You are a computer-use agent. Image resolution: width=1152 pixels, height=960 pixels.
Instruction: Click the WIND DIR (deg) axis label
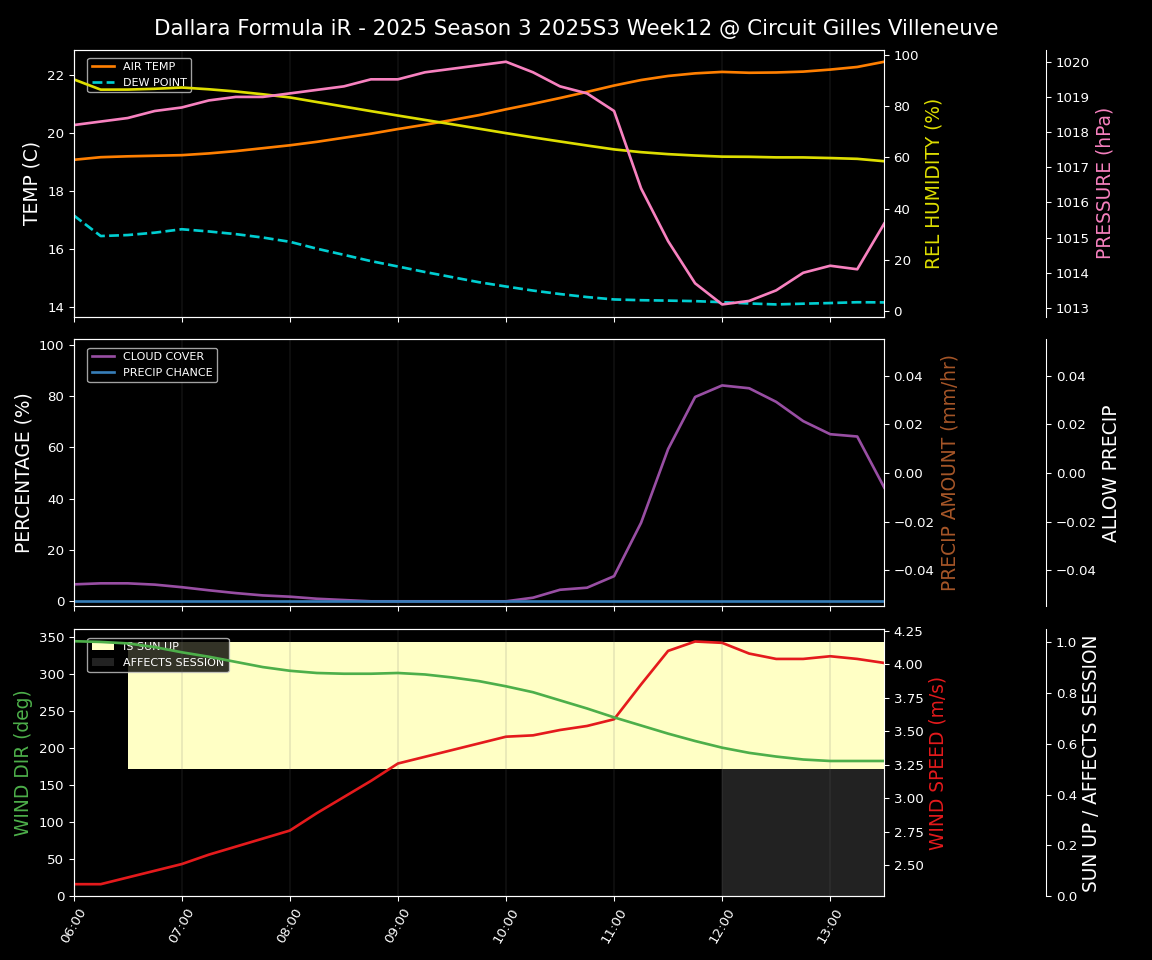21,763
